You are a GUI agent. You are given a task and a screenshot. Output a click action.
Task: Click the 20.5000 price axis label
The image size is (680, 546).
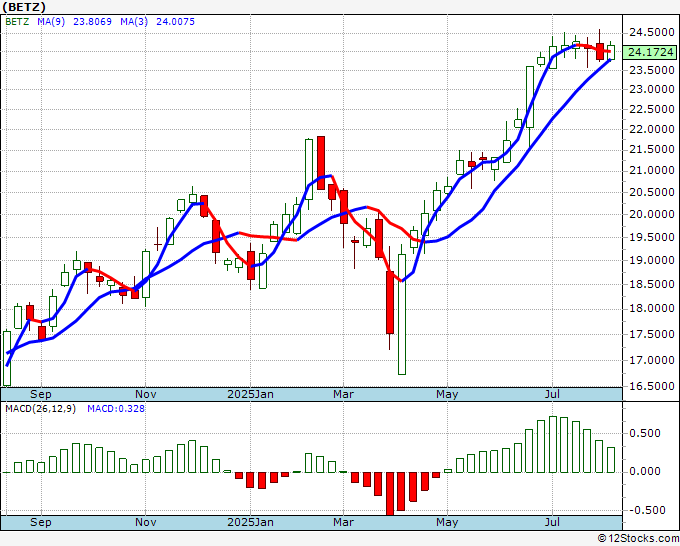[x=652, y=192]
